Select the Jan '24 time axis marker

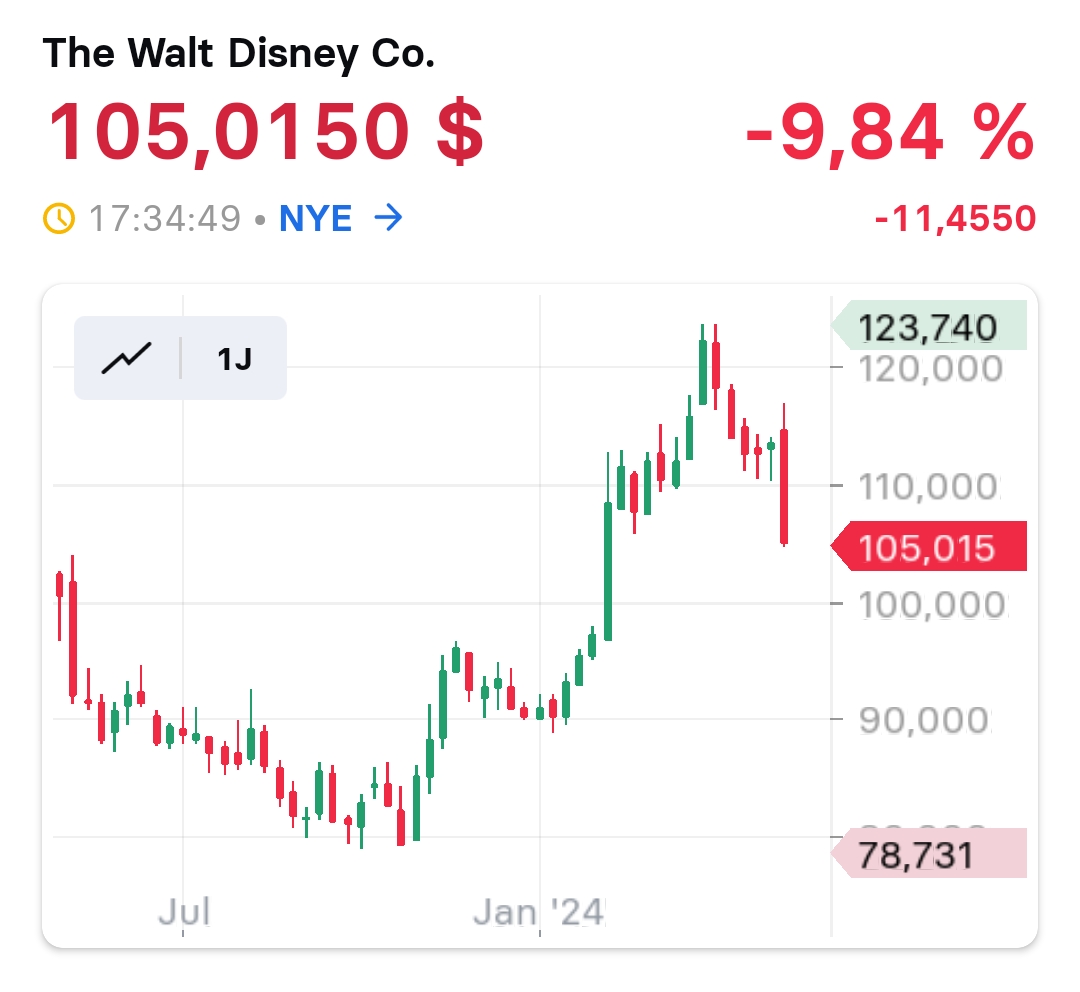click(x=539, y=912)
